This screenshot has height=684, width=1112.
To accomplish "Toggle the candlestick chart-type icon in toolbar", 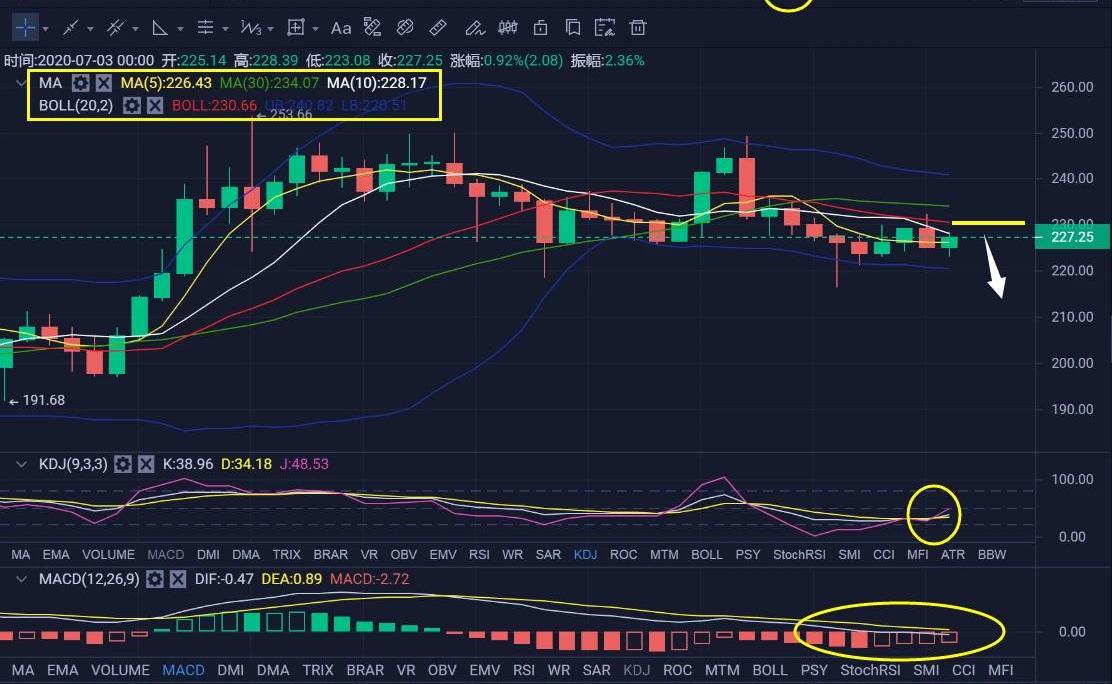I will (x=507, y=28).
